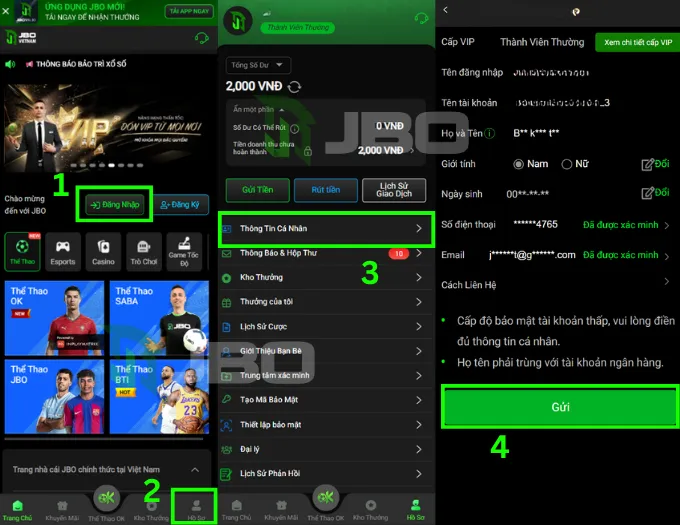The width and height of the screenshot is (680, 525).
Task: Open the Thể Thao BTI game card
Action: tap(159, 396)
